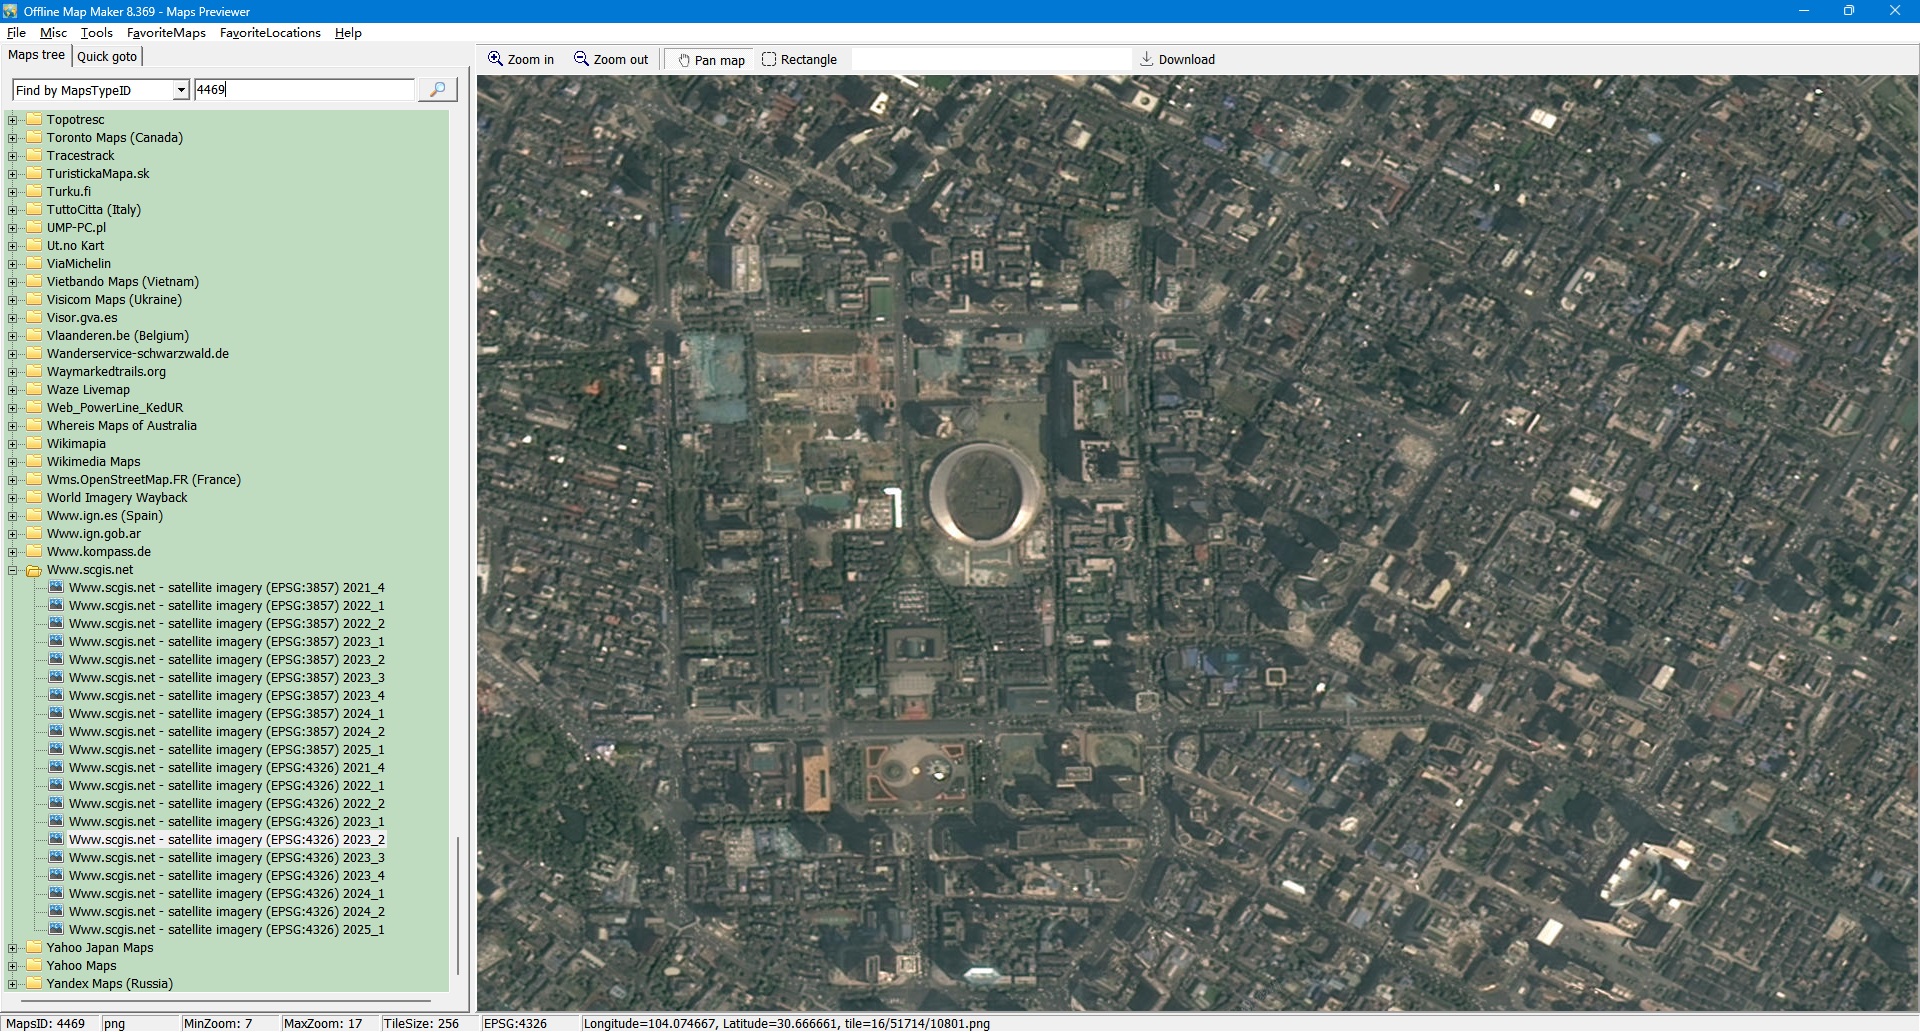
Task: Collapse the Www.scgis.net tree node
Action: click(13, 570)
